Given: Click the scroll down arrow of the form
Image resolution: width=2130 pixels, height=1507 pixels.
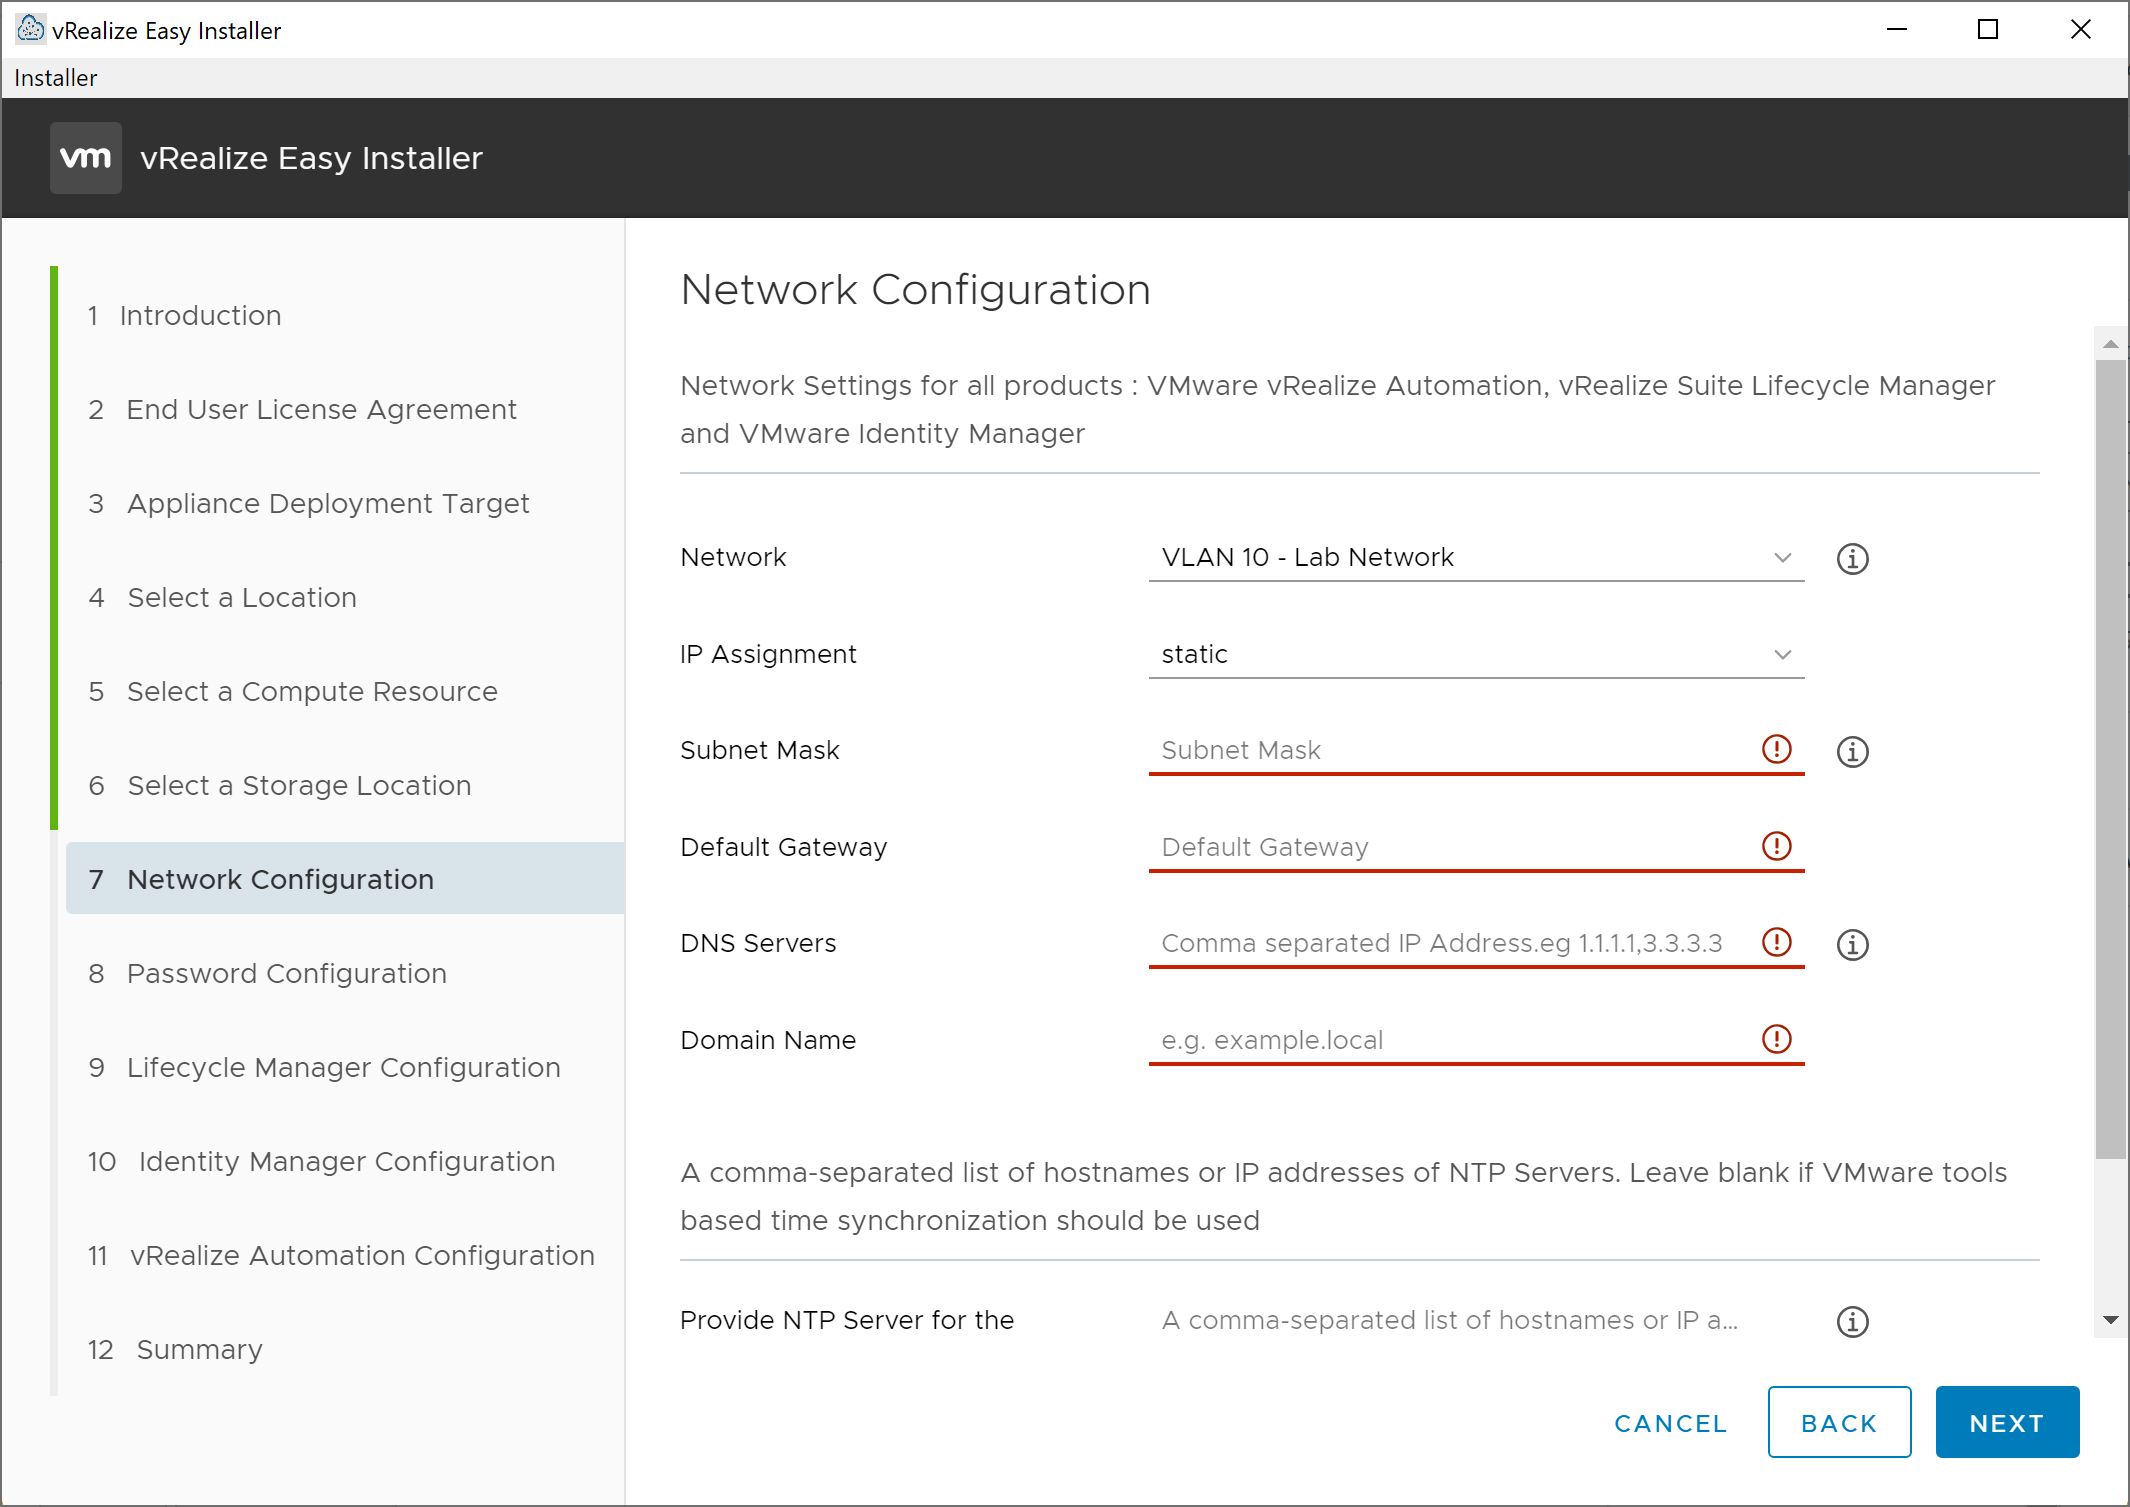Looking at the screenshot, I should tap(2110, 1320).
